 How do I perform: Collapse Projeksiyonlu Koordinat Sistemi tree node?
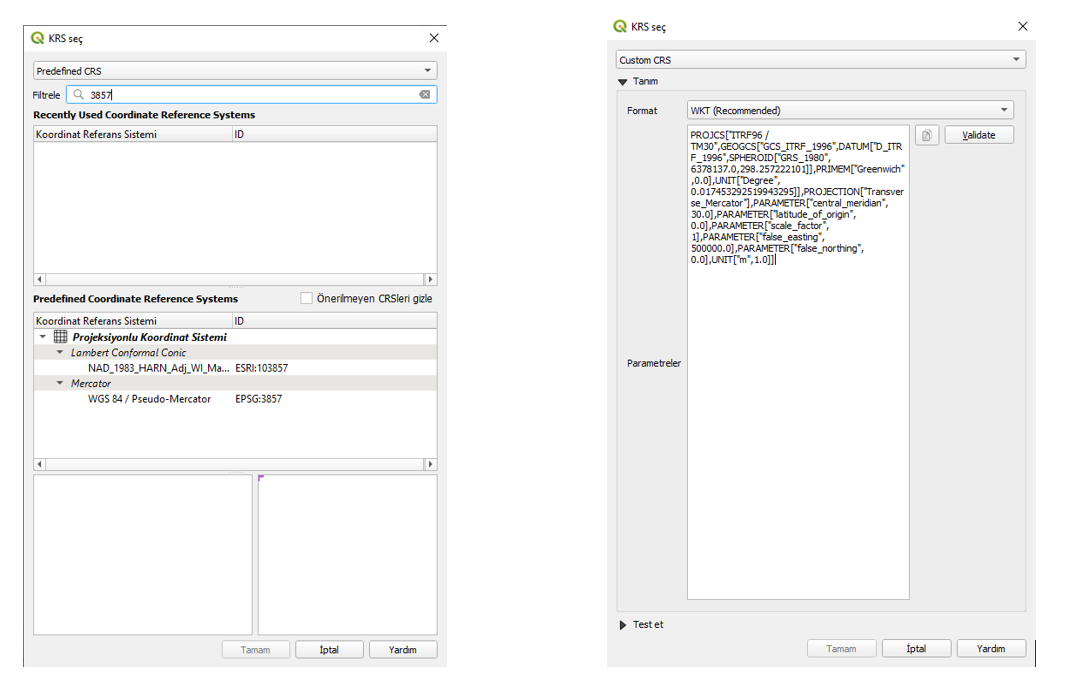point(43,337)
